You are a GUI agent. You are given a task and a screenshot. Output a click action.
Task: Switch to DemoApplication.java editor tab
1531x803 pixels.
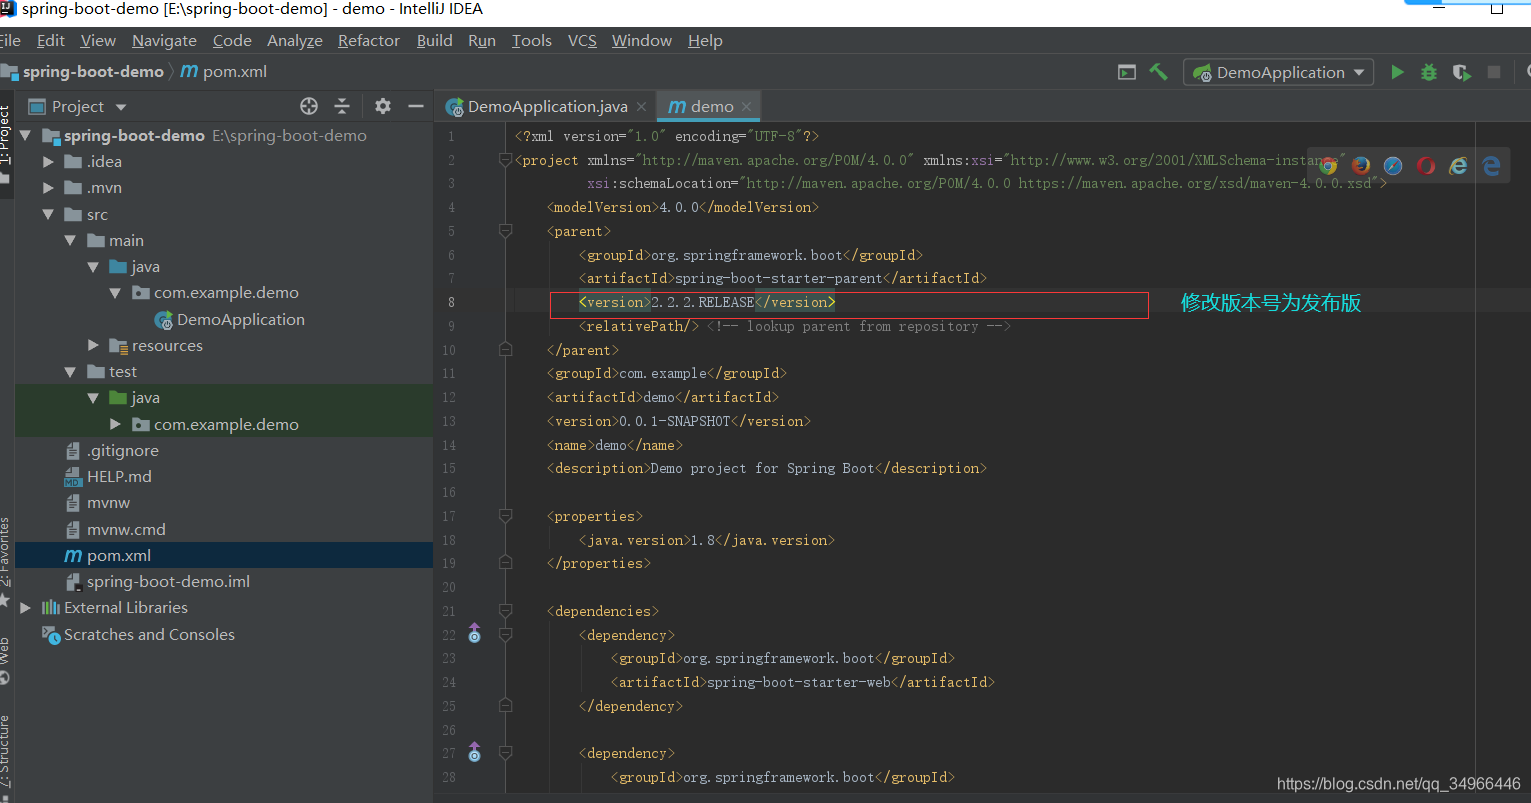point(547,106)
